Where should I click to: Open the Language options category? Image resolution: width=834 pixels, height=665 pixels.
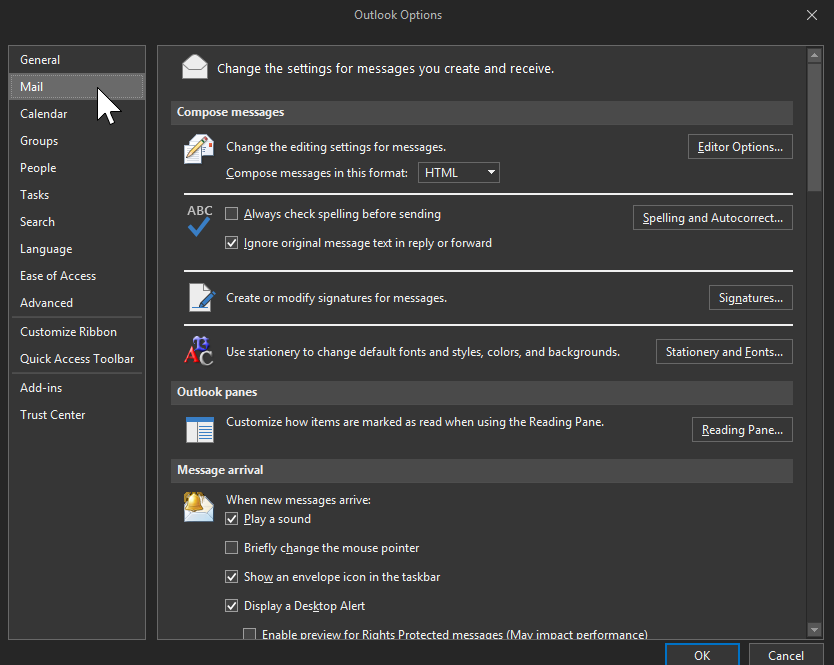pos(77,249)
